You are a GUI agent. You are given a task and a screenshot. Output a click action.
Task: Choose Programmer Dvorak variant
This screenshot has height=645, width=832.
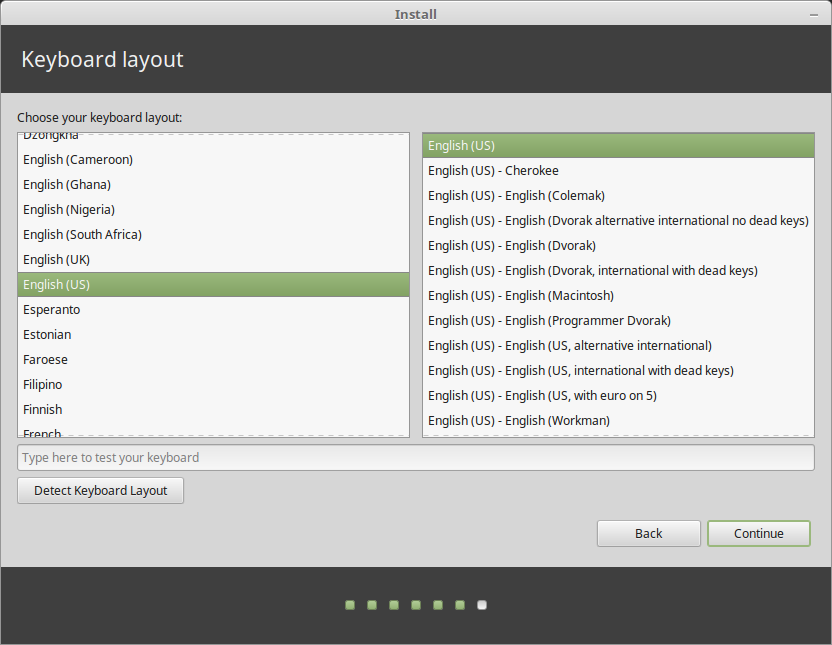pyautogui.click(x=618, y=320)
